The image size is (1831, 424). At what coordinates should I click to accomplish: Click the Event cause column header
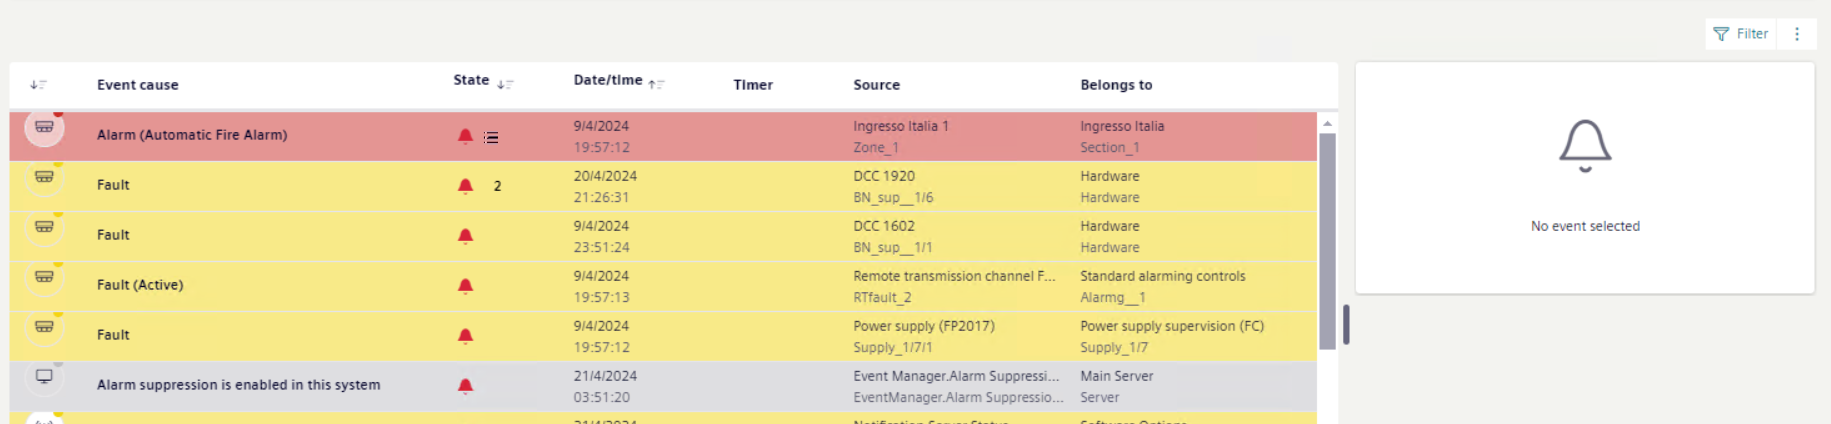point(138,85)
